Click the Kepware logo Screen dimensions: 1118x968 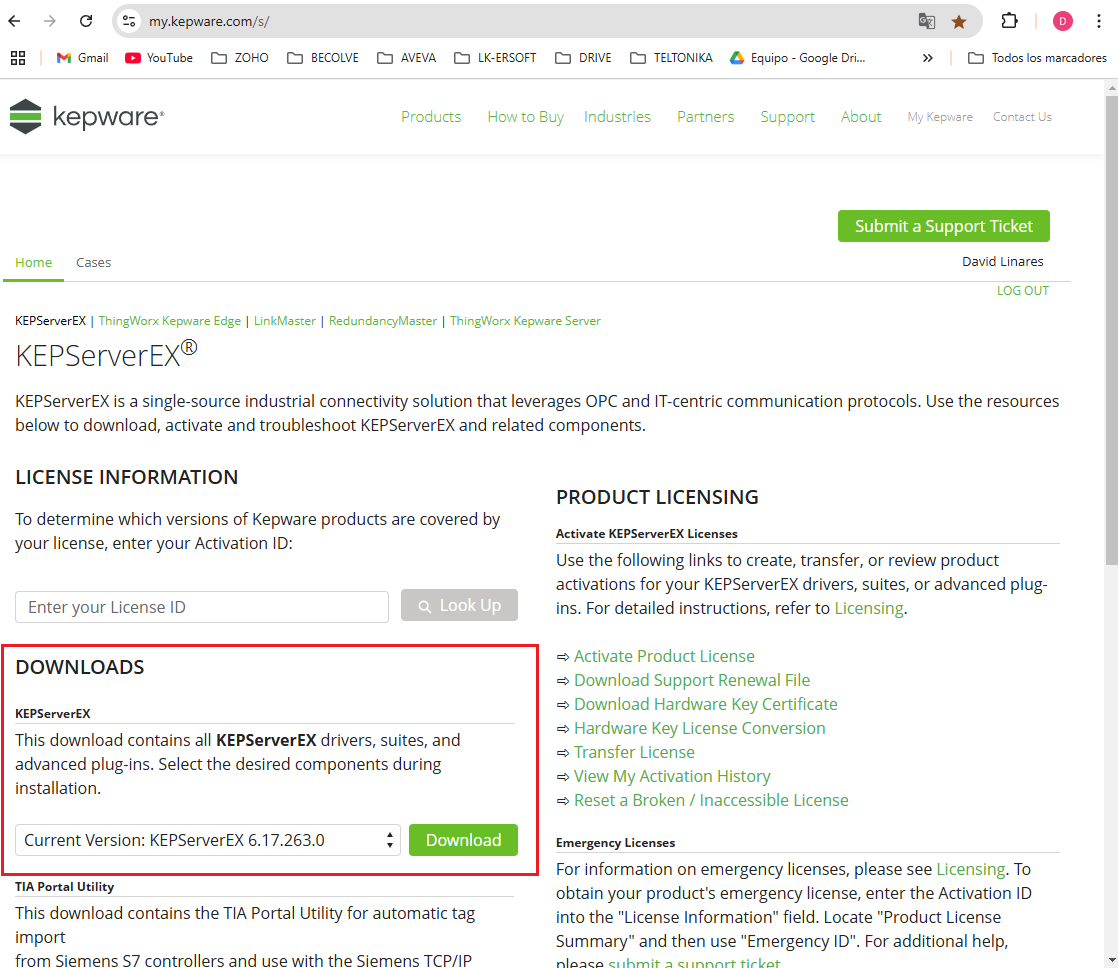[87, 116]
